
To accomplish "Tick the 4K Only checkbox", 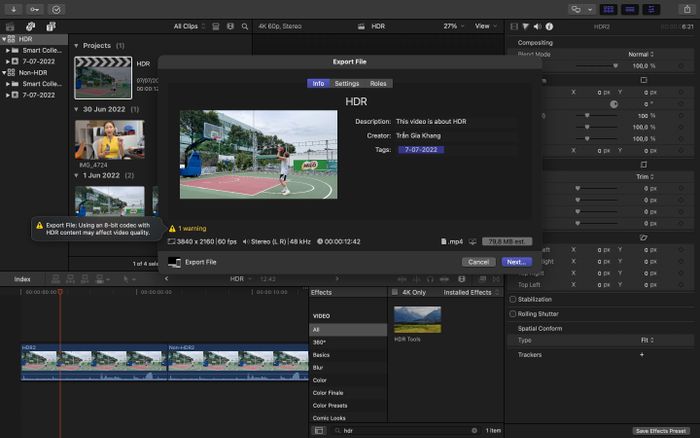I will 395,292.
